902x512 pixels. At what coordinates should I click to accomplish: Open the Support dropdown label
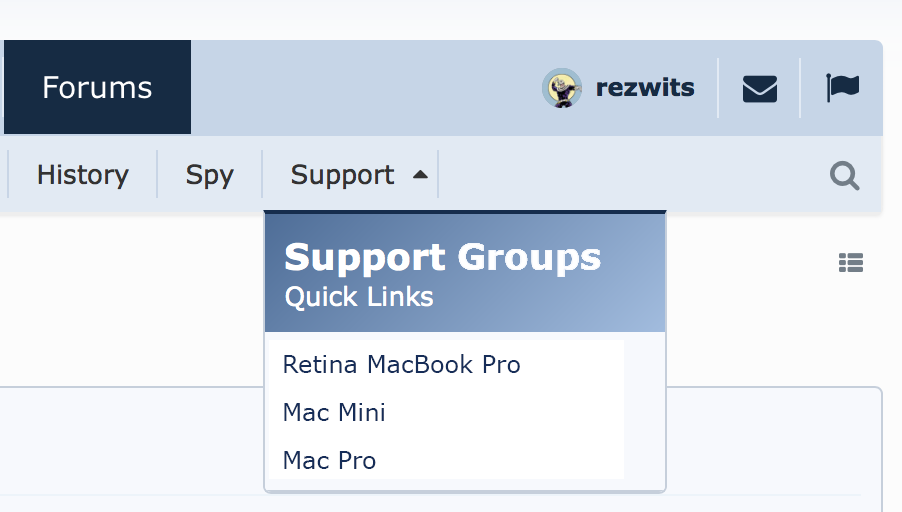342,175
